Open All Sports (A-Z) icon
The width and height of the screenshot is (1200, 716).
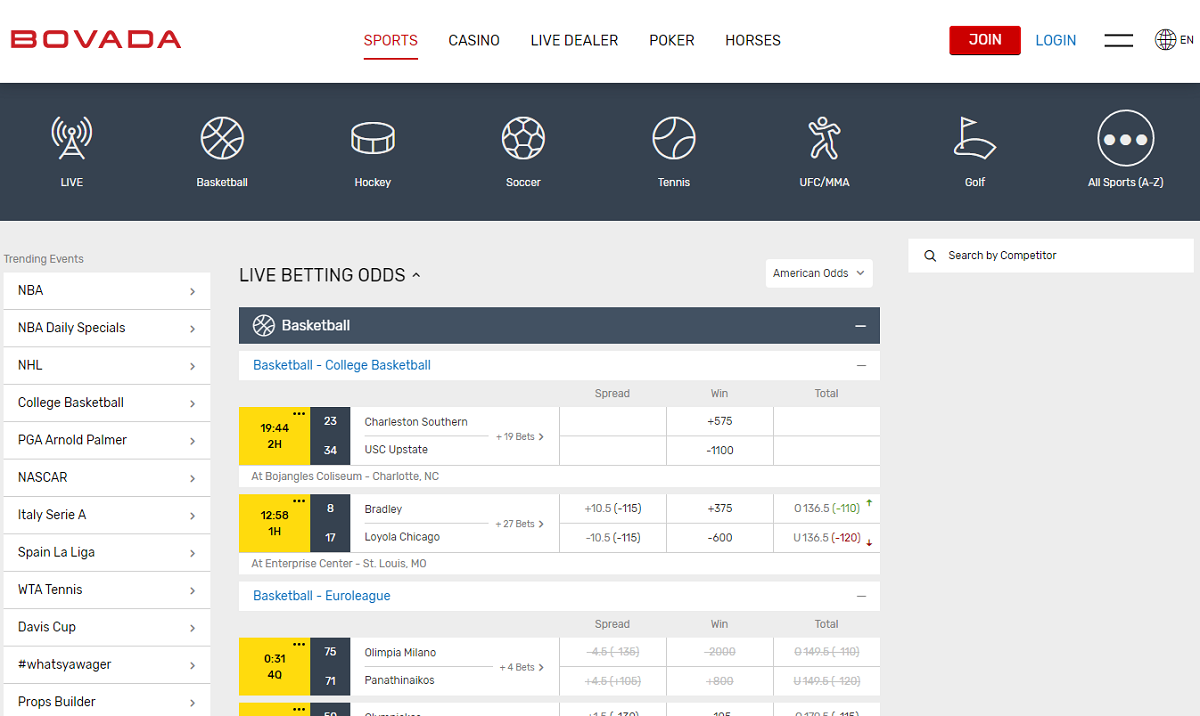[x=1126, y=138]
